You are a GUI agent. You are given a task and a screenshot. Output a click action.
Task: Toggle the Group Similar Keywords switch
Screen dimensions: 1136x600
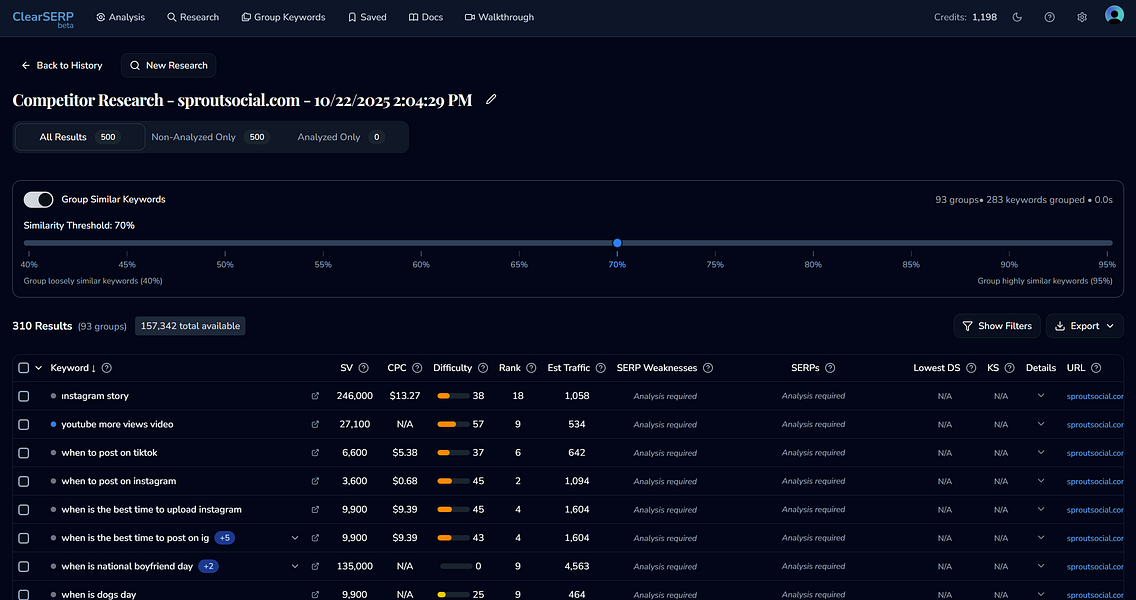tap(38, 199)
